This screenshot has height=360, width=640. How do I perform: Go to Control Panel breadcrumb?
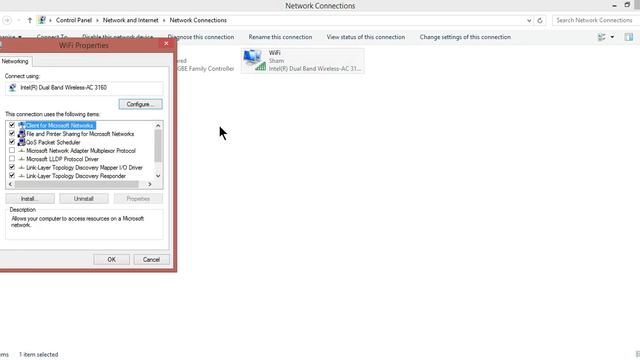pyautogui.click(x=74, y=20)
